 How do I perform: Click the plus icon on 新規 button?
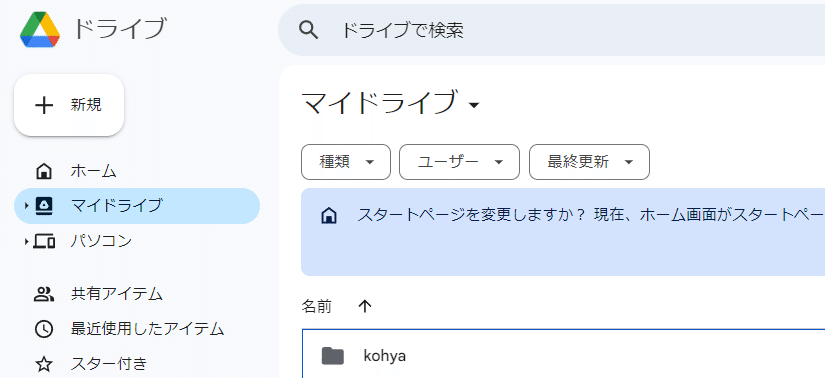44,105
